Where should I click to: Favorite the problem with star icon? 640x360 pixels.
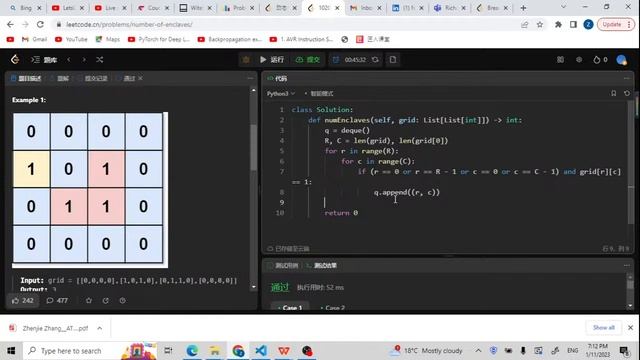pyautogui.click(x=89, y=301)
